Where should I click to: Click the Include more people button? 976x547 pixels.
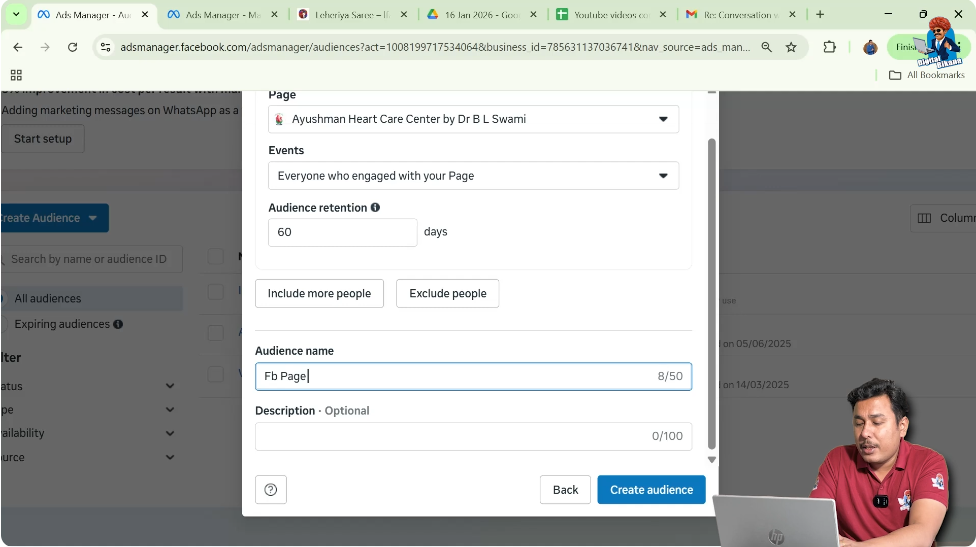pyautogui.click(x=319, y=293)
